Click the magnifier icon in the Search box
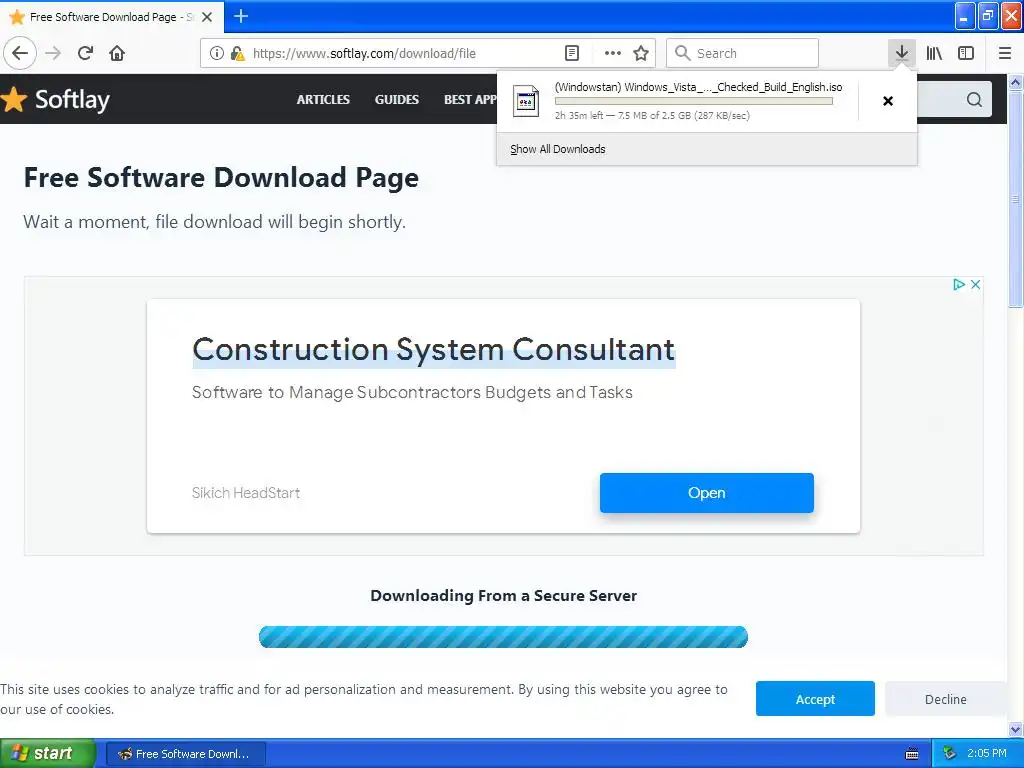Viewport: 1024px width, 768px height. [x=682, y=53]
